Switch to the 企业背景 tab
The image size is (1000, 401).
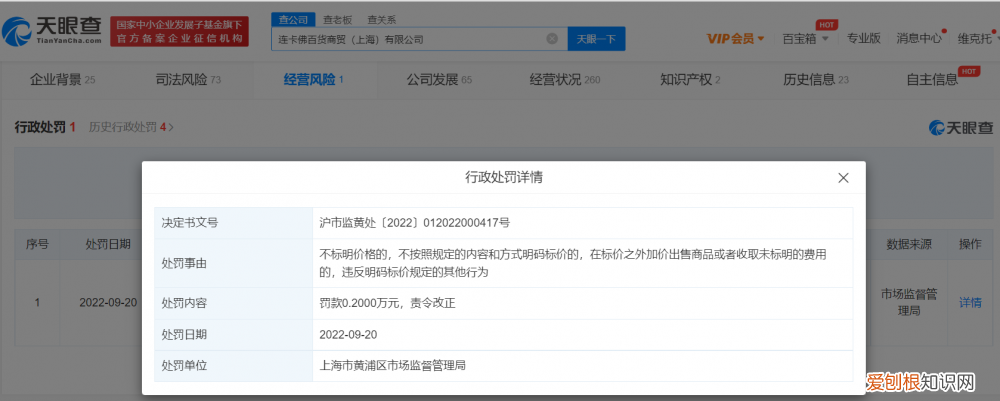tap(62, 80)
